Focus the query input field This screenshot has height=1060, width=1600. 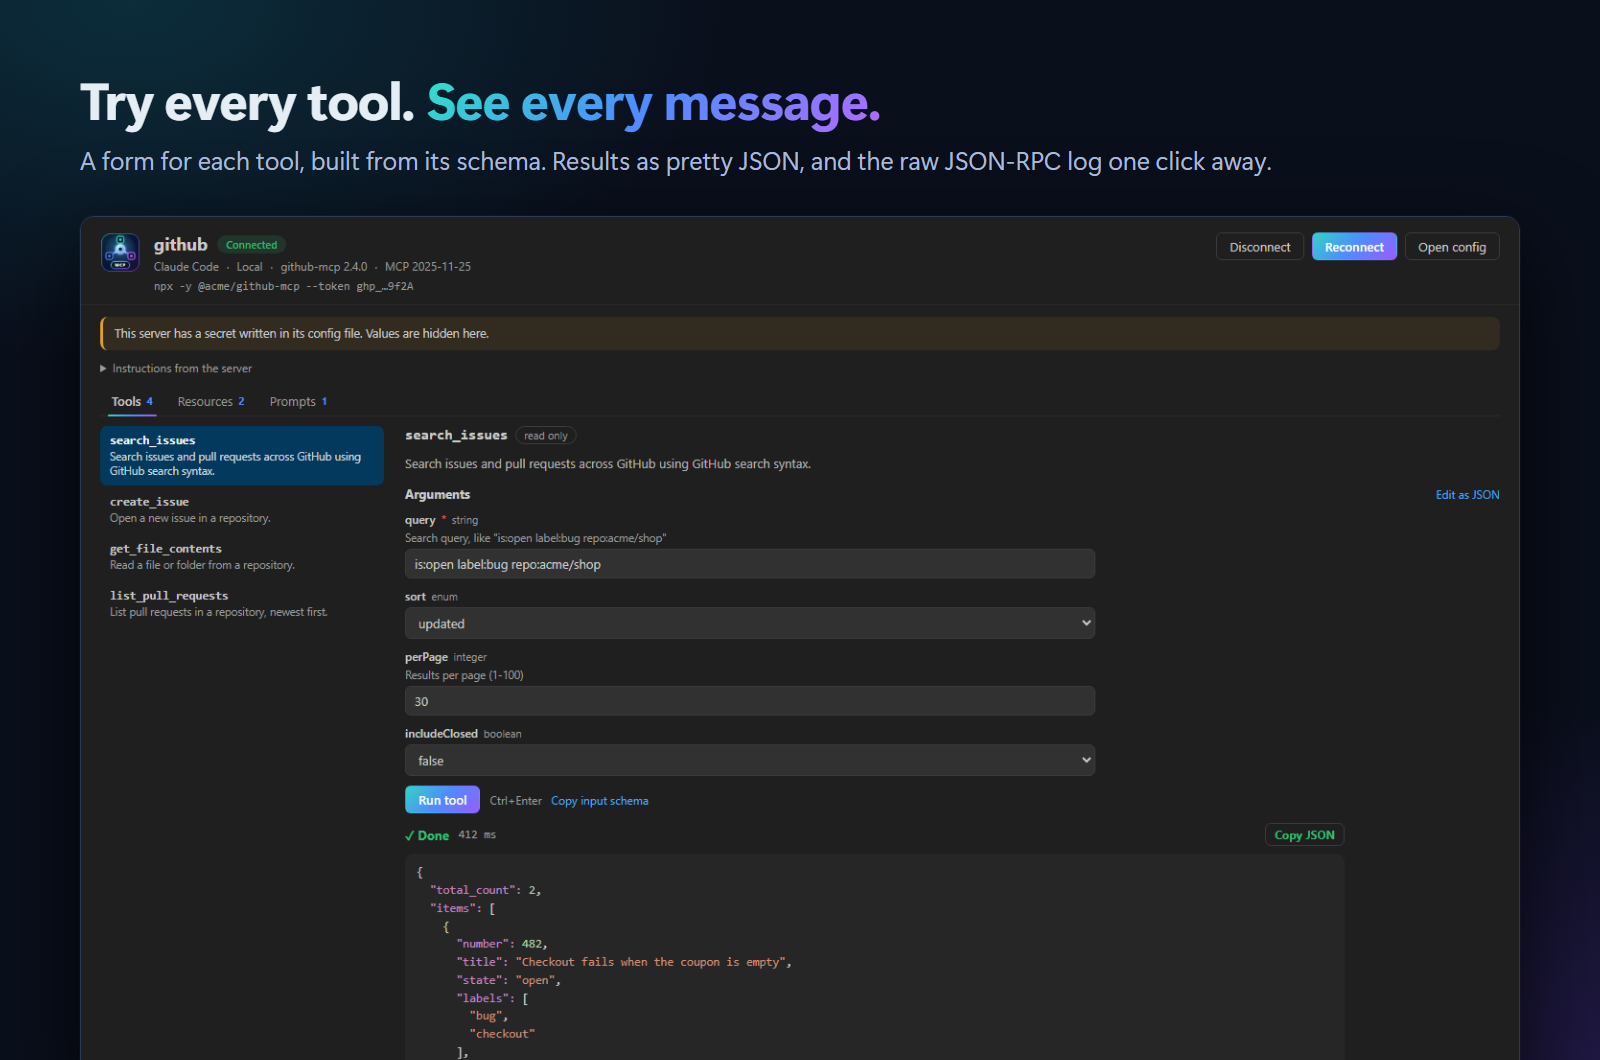[750, 564]
